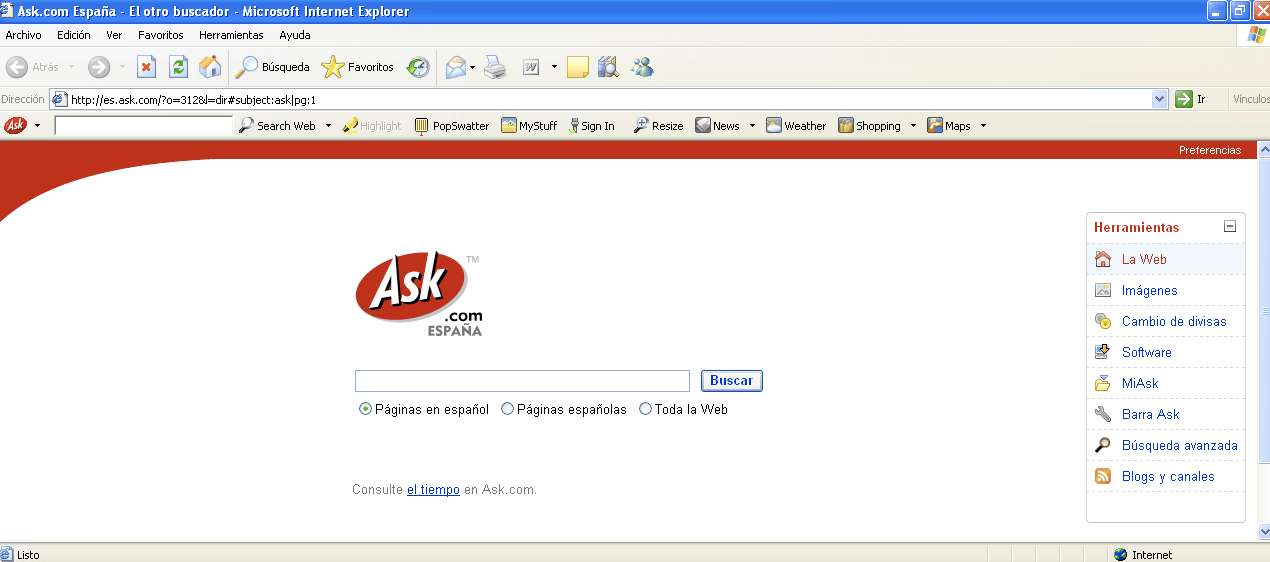Click the Highlight toolbar button

(372, 126)
